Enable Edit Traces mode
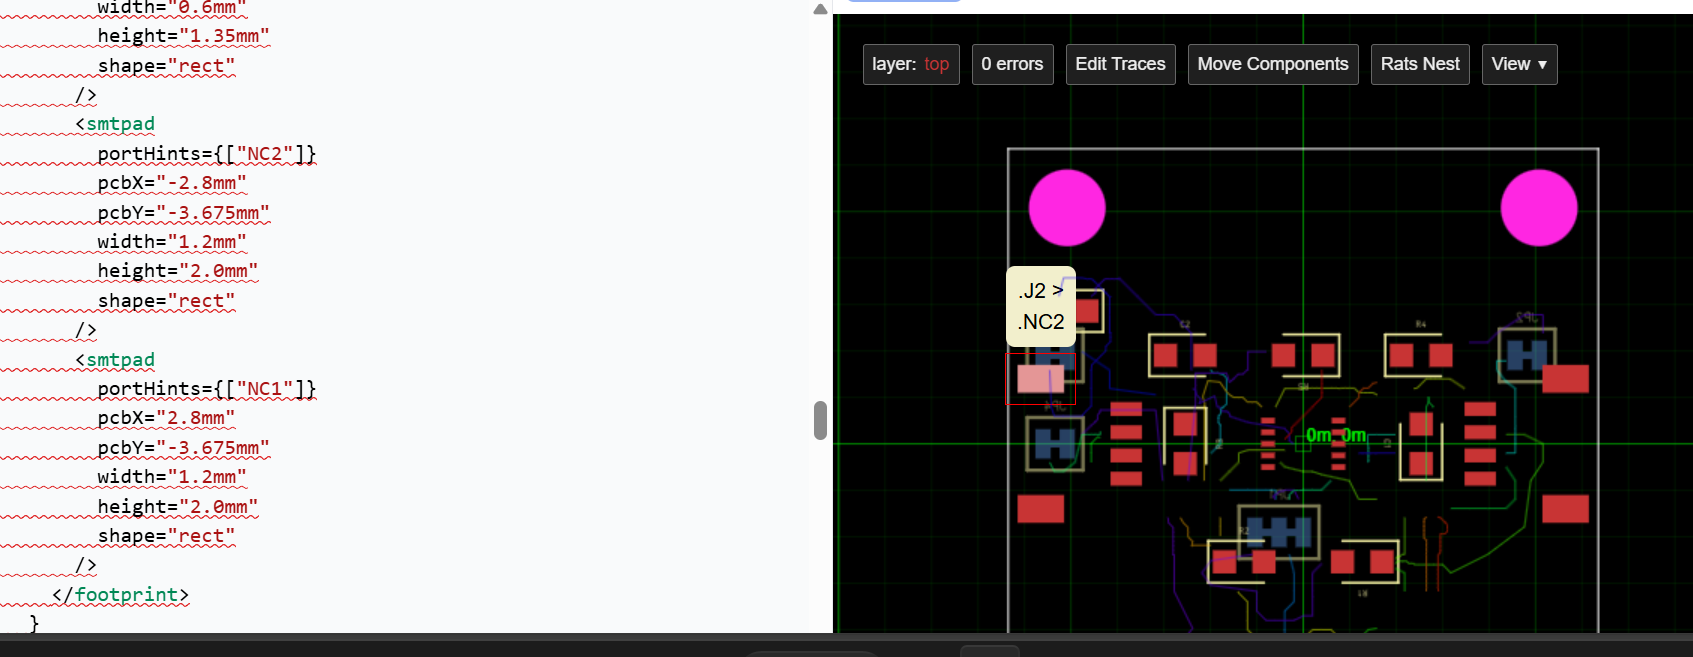1693x657 pixels. coord(1120,64)
